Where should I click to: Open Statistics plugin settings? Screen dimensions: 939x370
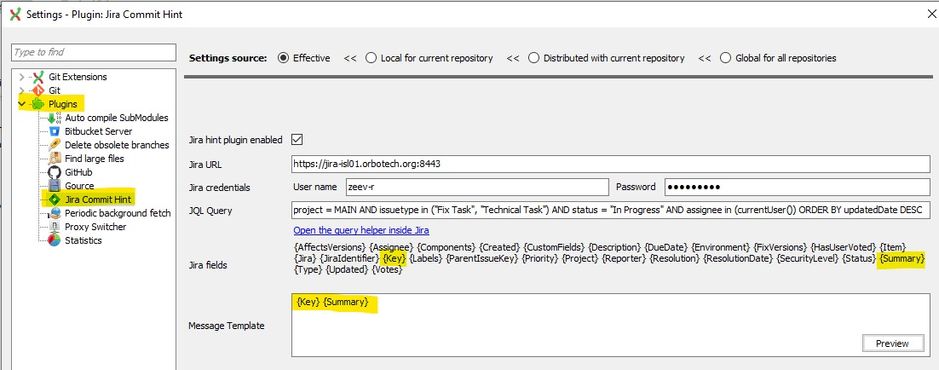83,241
